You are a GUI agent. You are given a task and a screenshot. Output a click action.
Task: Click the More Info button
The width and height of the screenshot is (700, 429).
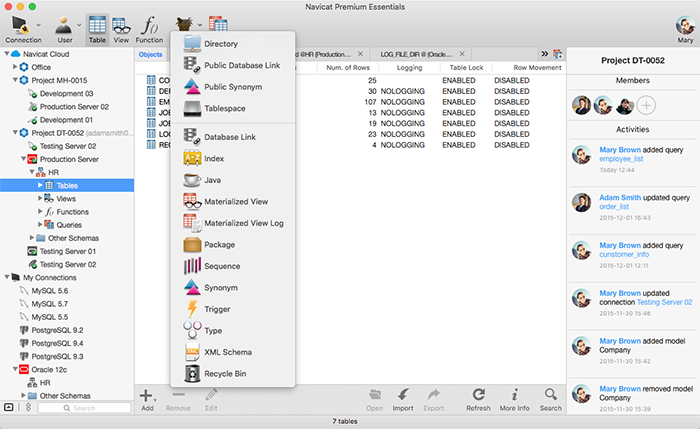[x=514, y=400]
